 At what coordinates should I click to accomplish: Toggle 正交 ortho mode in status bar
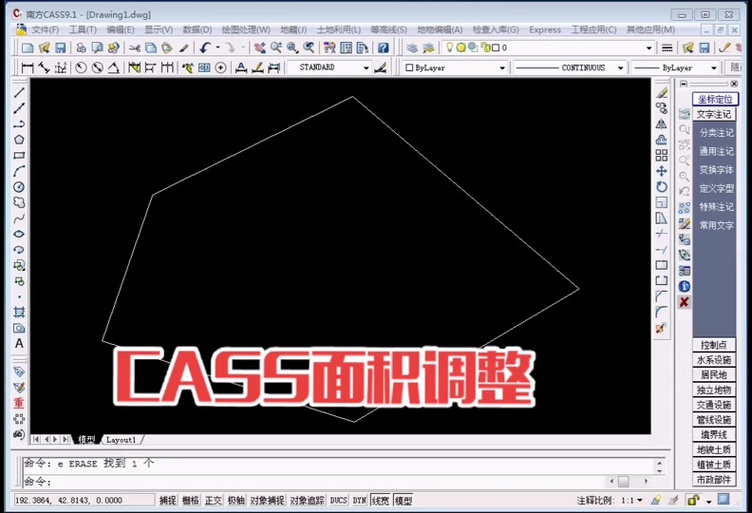(213, 501)
